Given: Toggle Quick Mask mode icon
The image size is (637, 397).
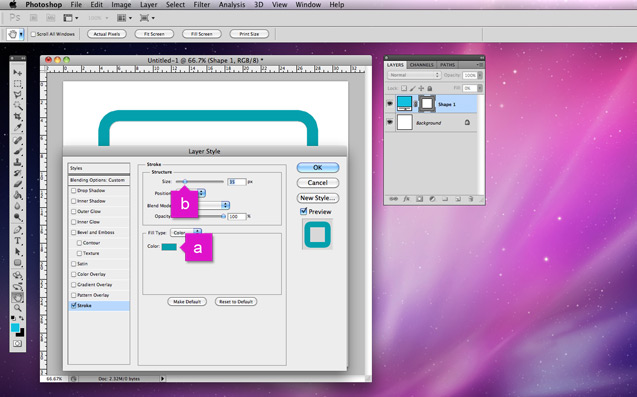Looking at the screenshot, I should coord(17,344).
